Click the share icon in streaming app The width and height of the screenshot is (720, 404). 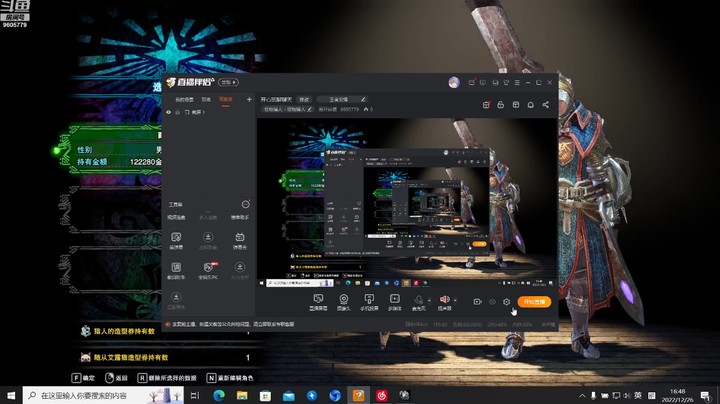coord(546,105)
